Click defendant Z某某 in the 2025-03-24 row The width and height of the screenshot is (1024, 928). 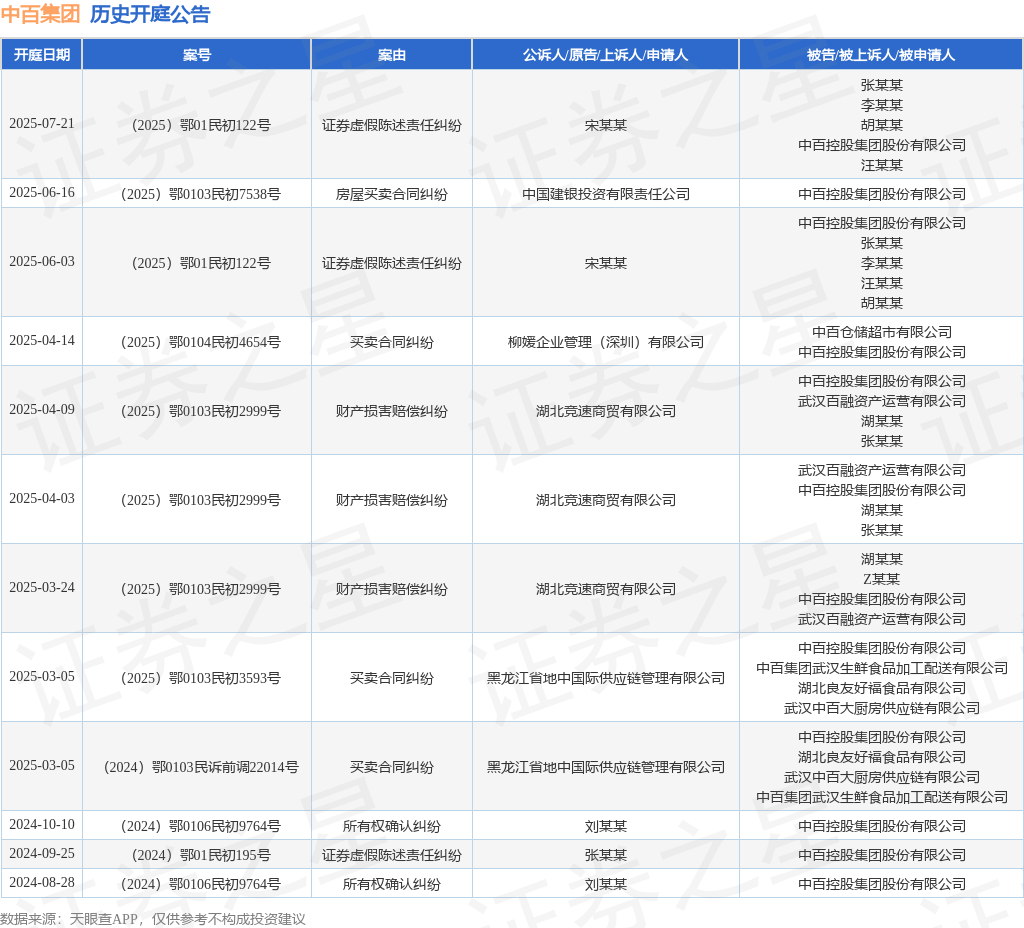click(x=882, y=579)
